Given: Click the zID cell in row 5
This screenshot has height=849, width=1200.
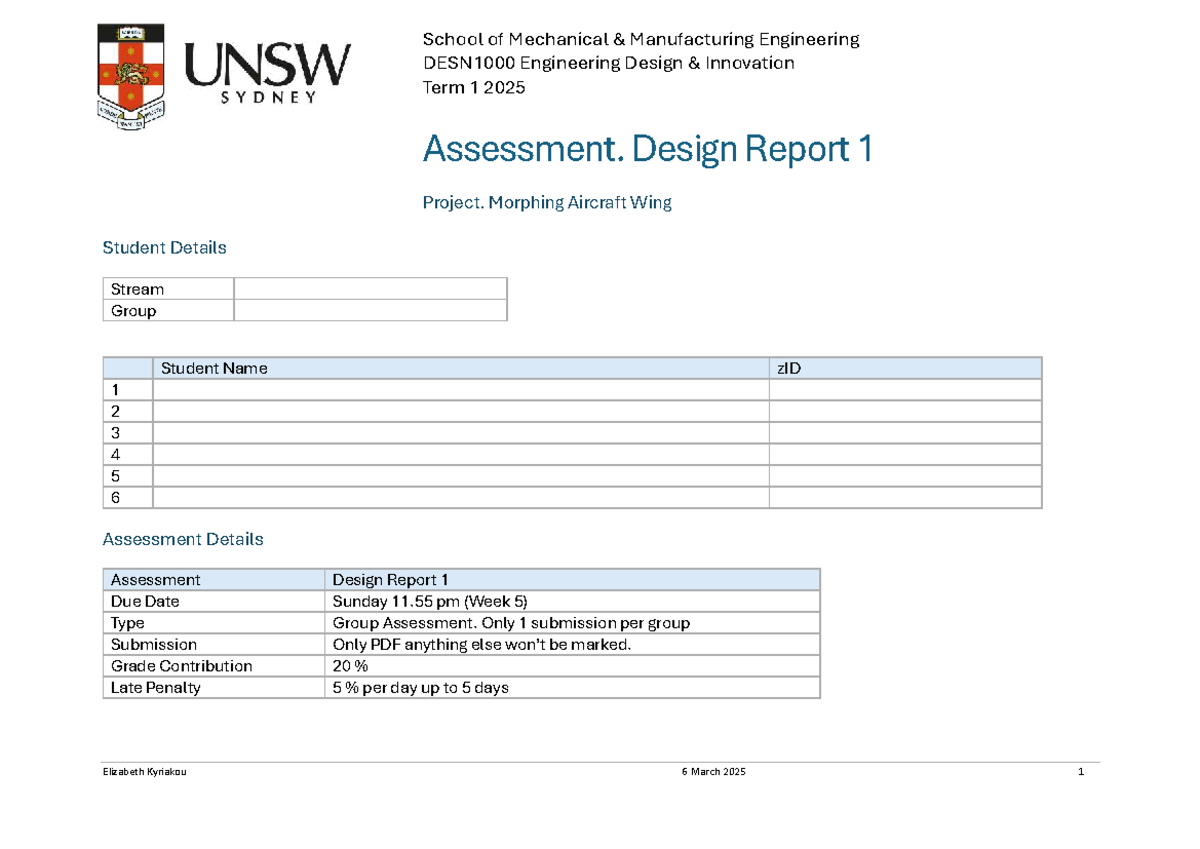Looking at the screenshot, I should (906, 476).
